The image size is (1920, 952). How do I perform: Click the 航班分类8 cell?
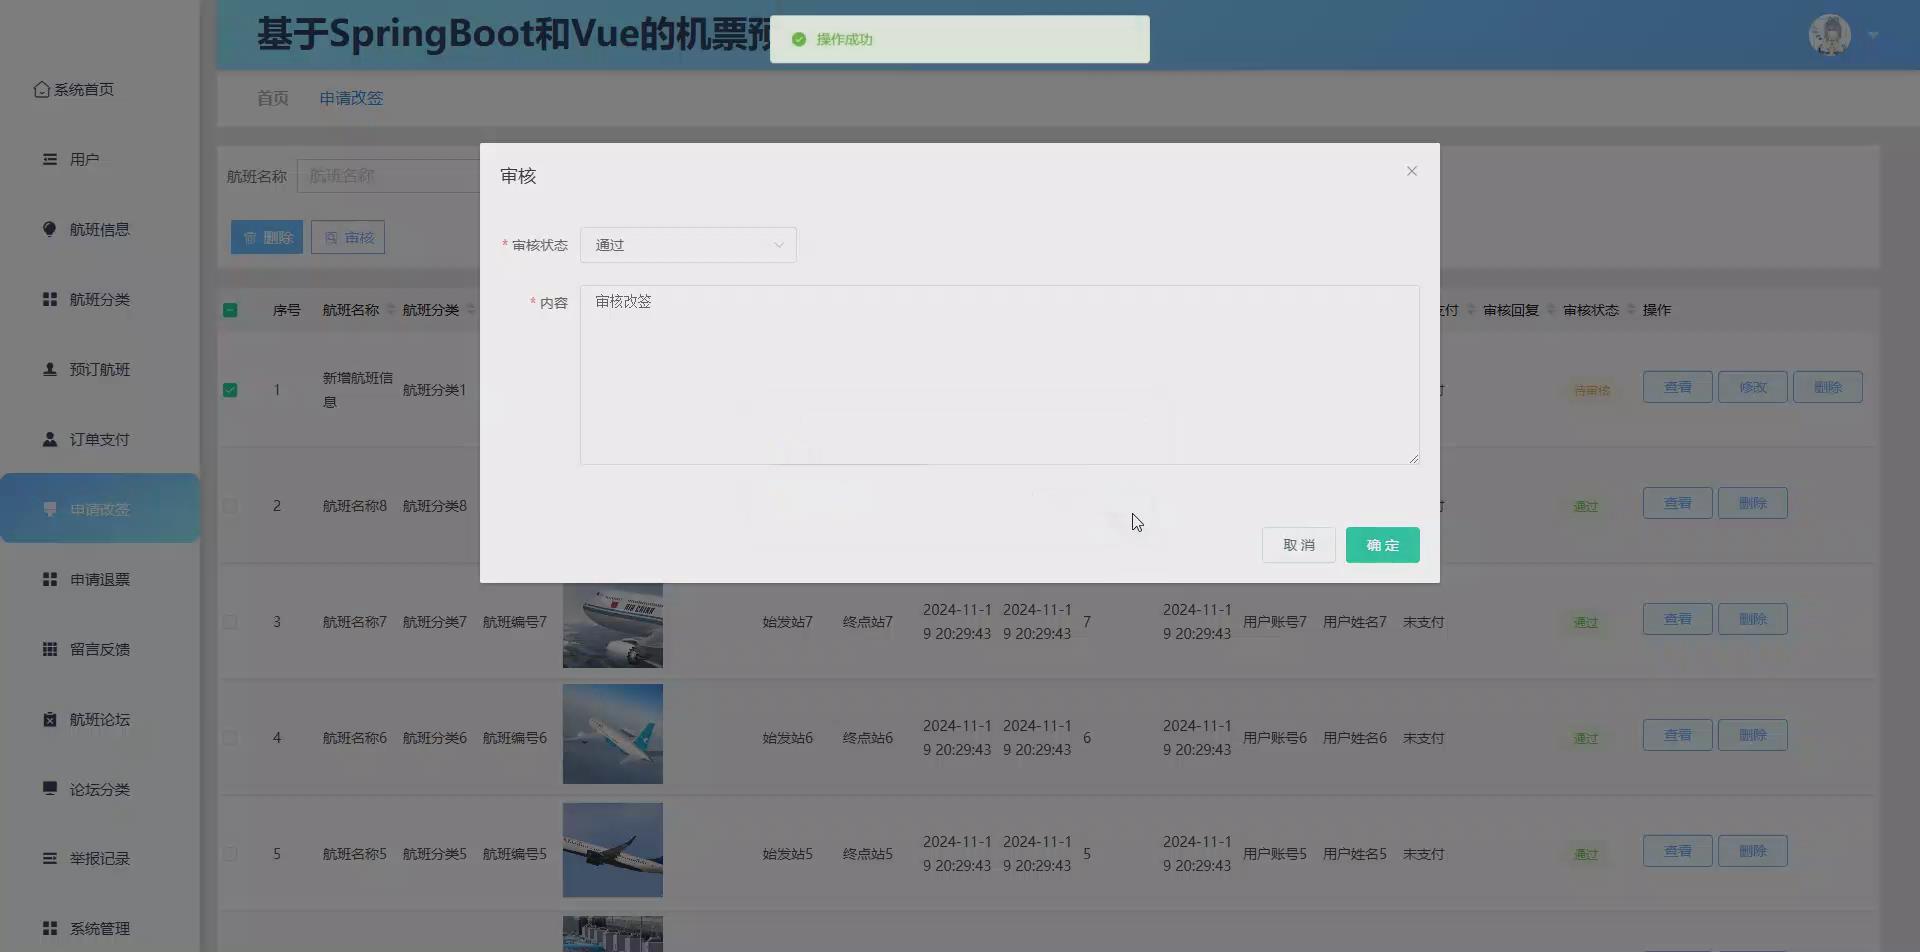(435, 506)
